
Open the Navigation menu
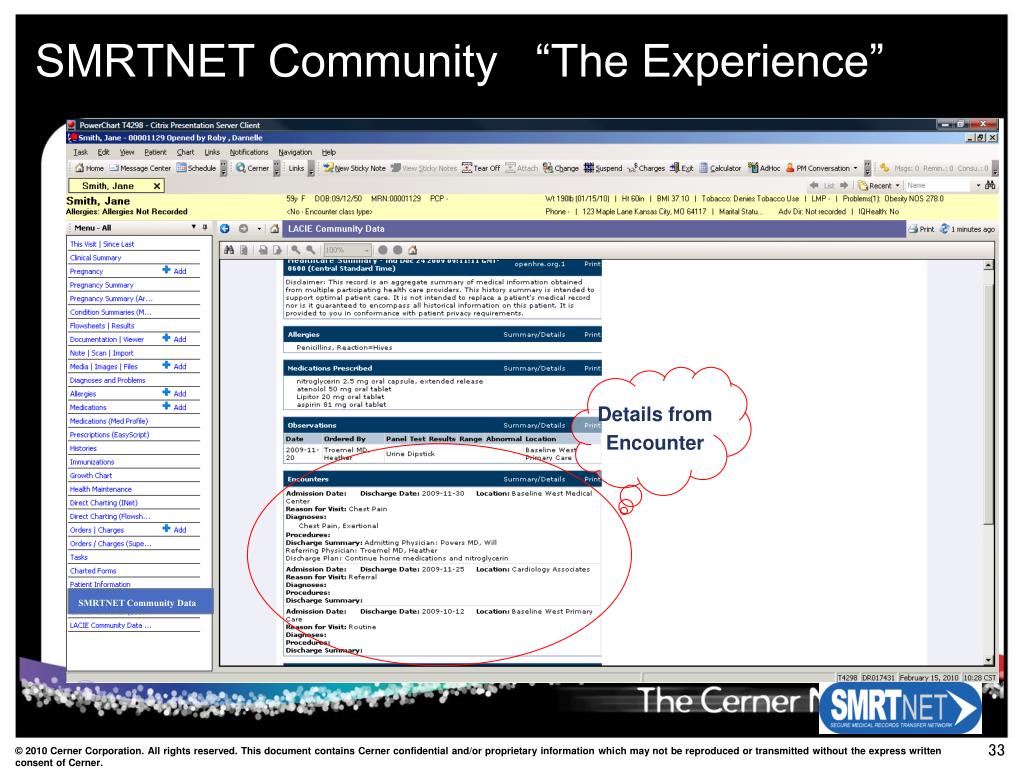(295, 152)
